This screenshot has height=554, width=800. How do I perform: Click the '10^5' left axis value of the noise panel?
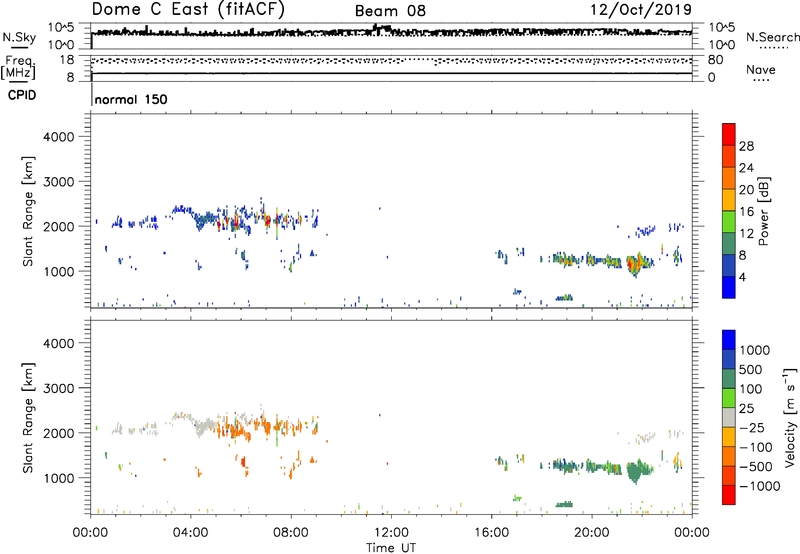pos(61,28)
